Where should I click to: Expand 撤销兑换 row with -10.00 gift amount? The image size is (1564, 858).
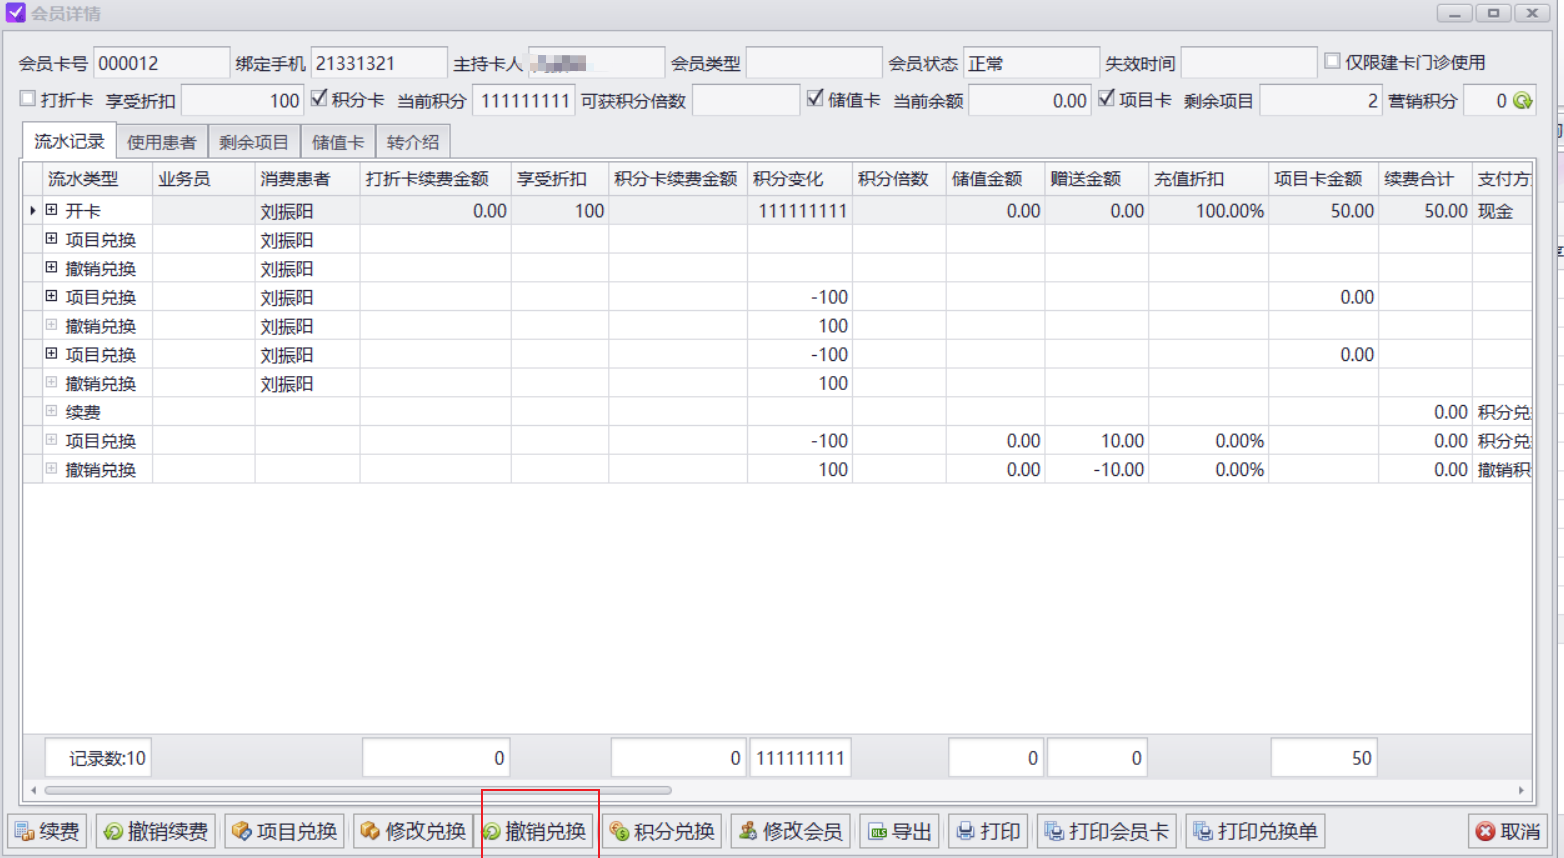pyautogui.click(x=51, y=469)
